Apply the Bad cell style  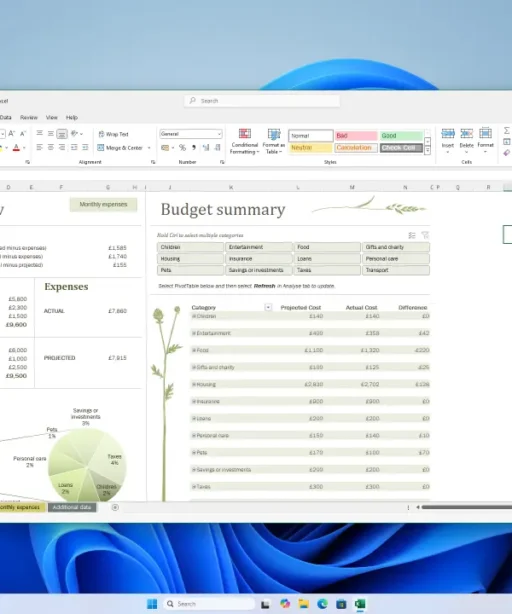(356, 135)
